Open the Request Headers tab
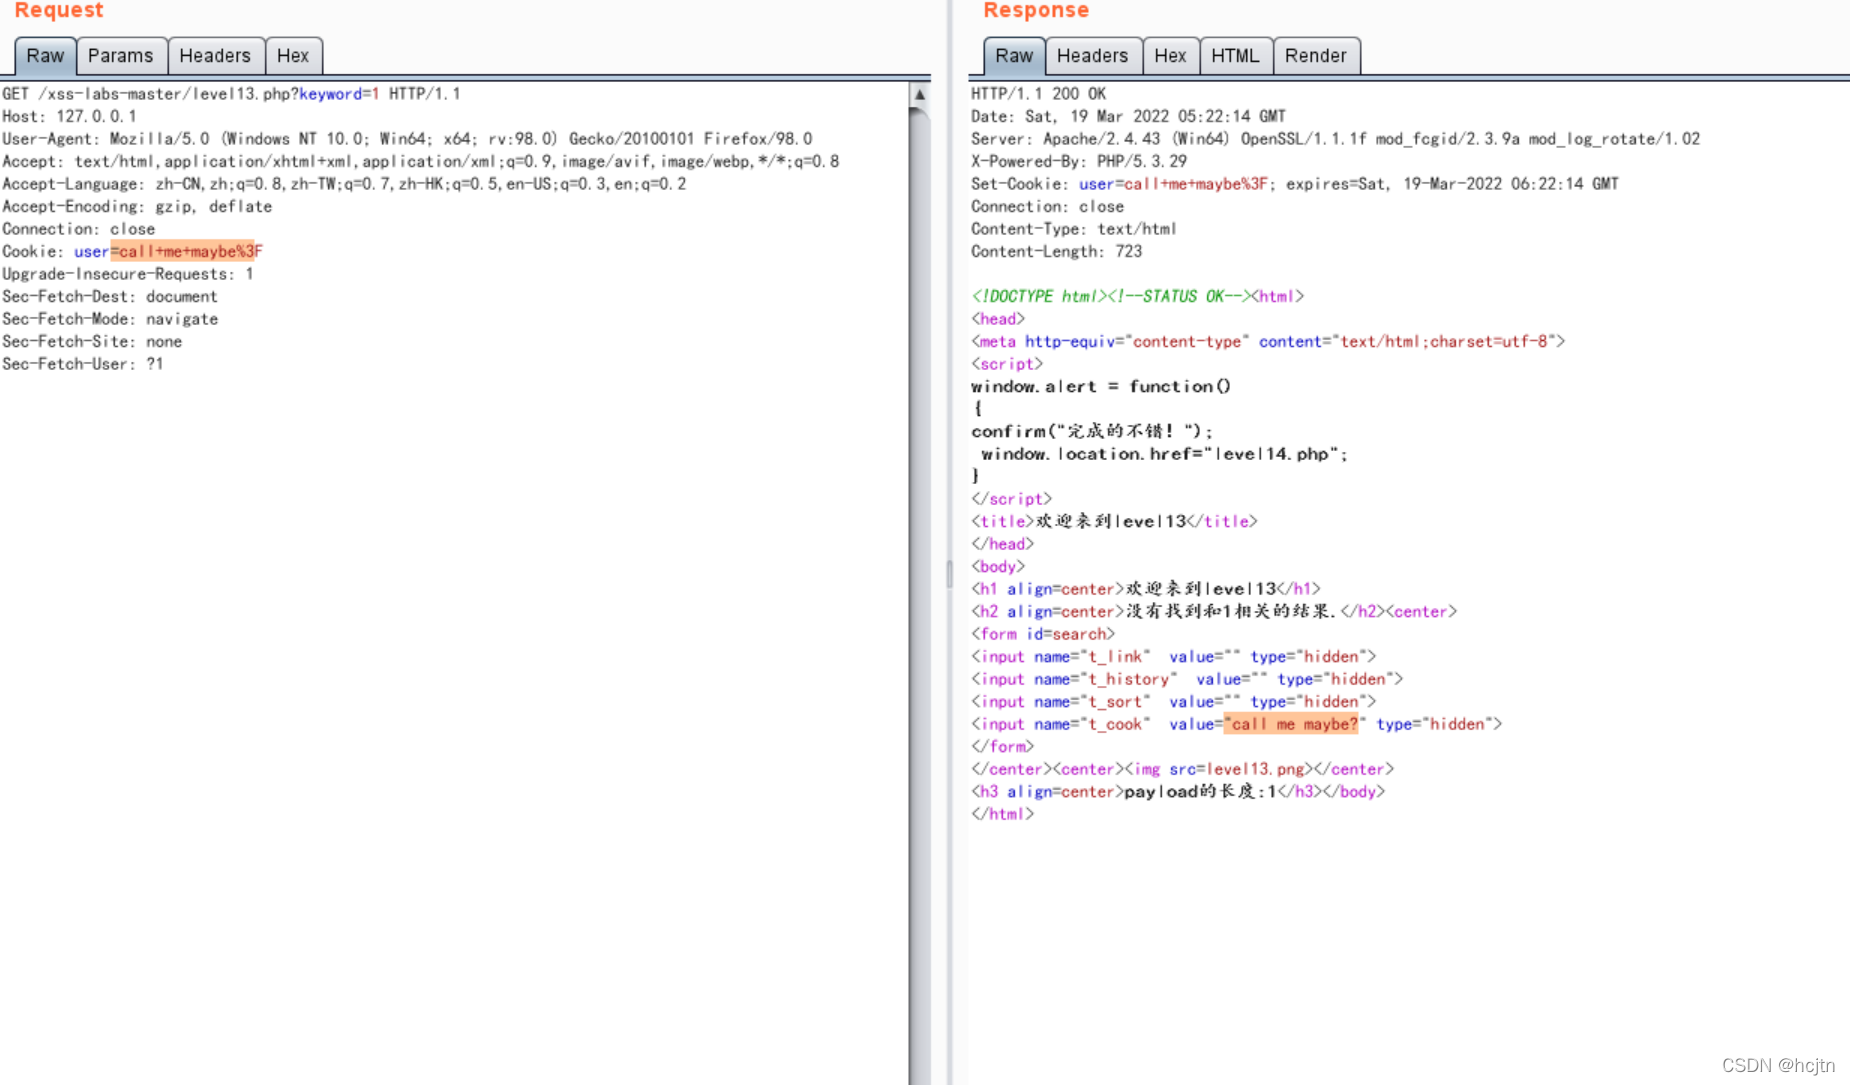The image size is (1850, 1085). pos(215,56)
